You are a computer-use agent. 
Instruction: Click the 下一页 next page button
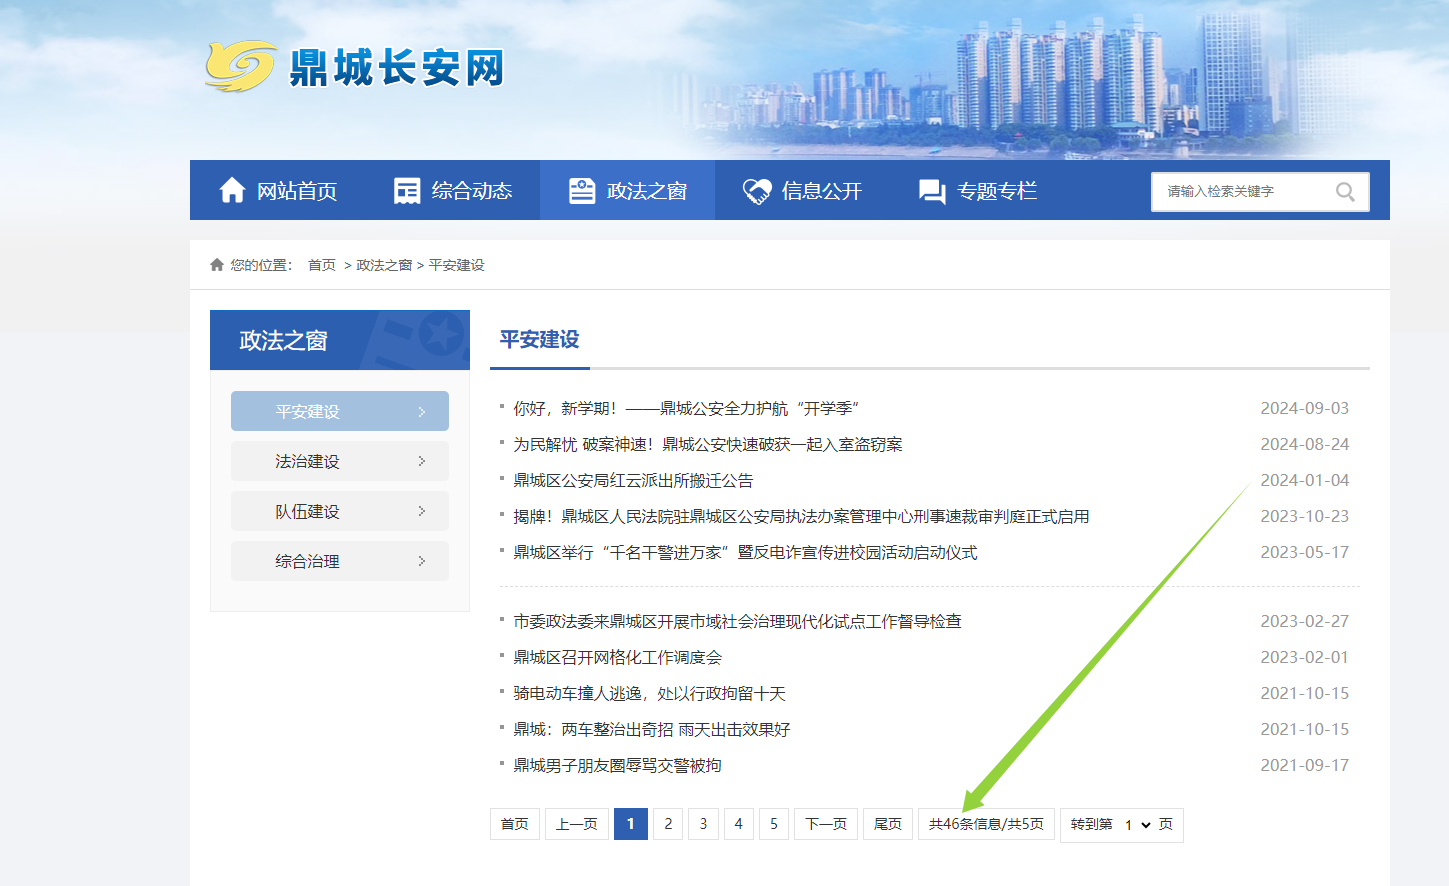(x=826, y=824)
